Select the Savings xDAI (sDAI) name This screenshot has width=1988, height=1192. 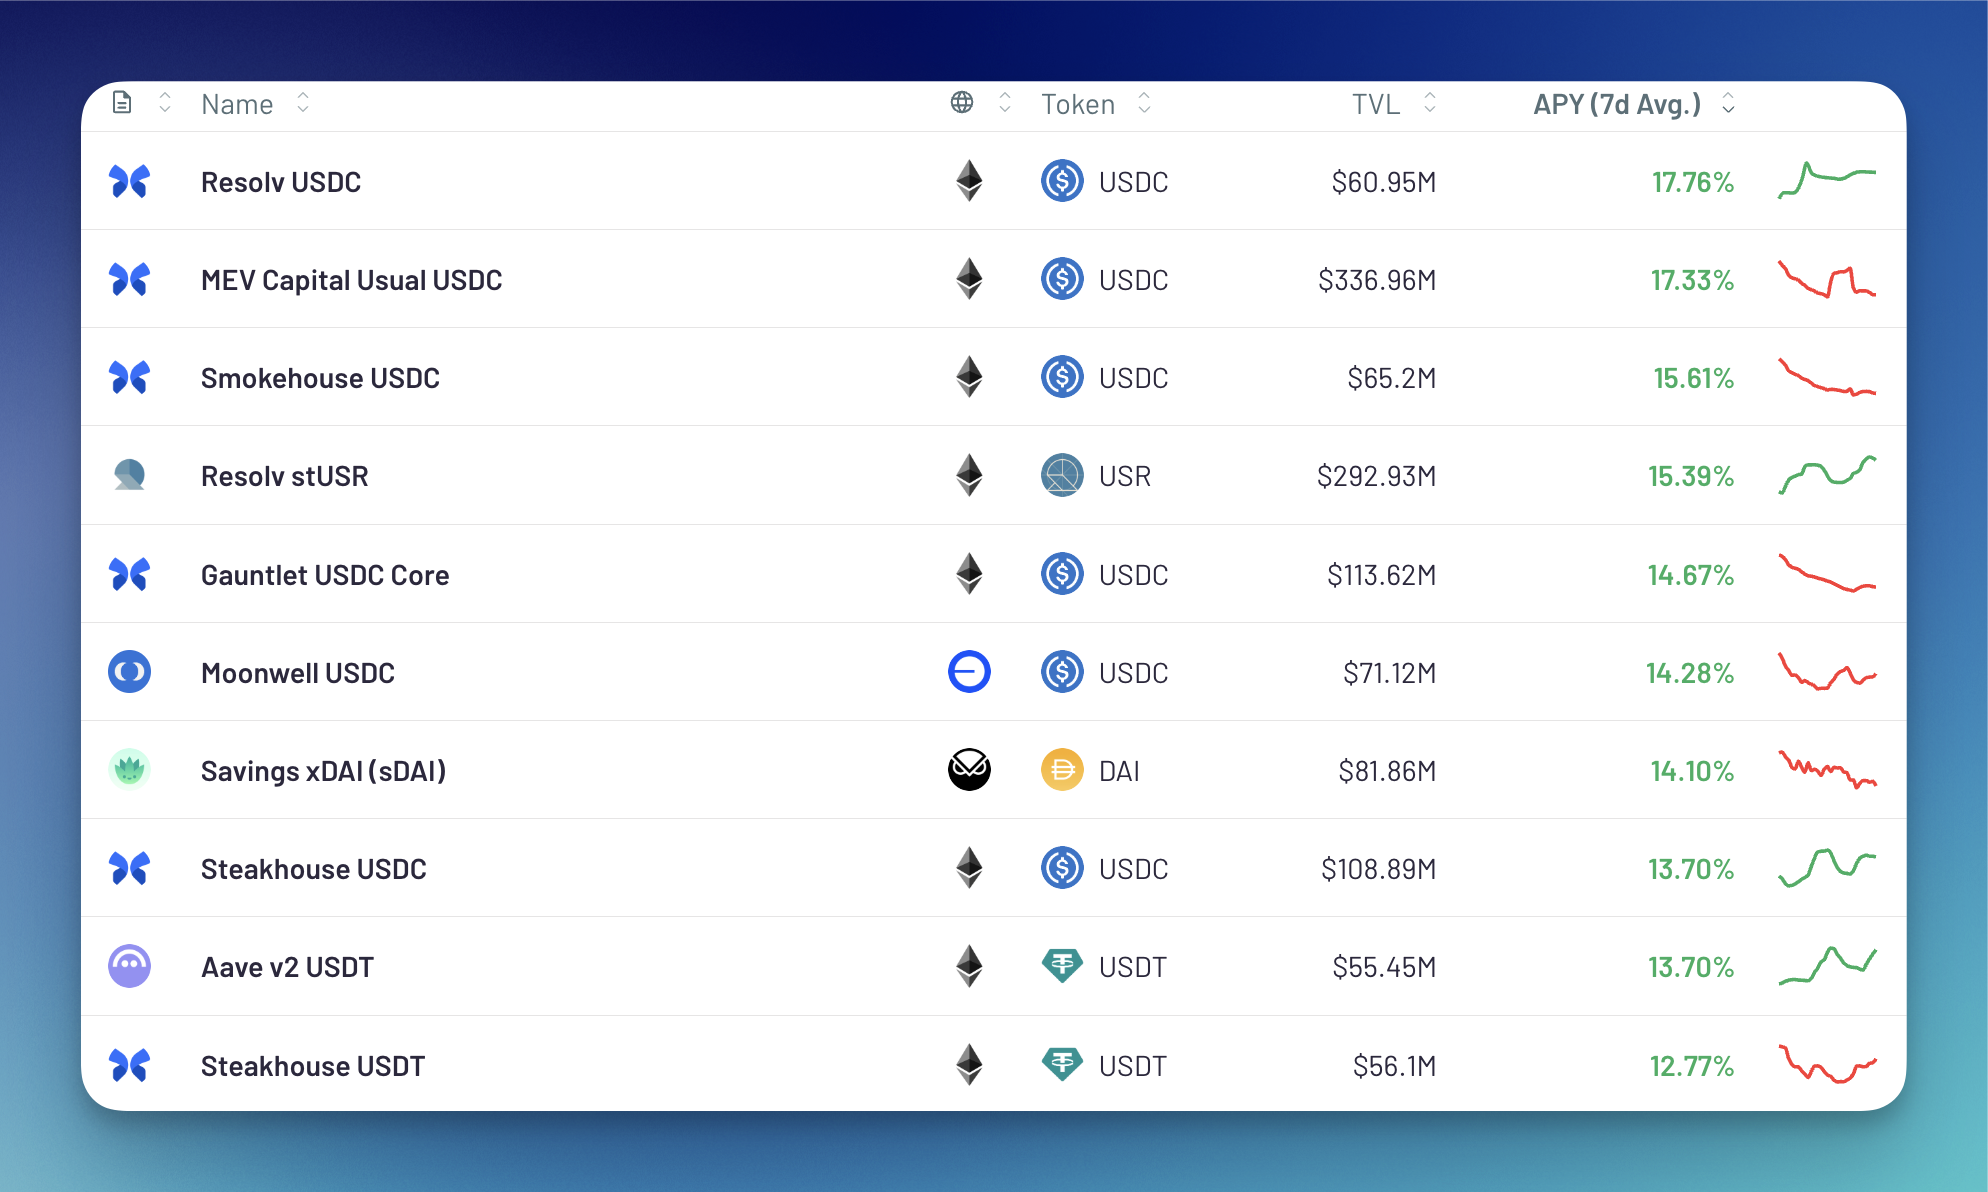coord(323,771)
